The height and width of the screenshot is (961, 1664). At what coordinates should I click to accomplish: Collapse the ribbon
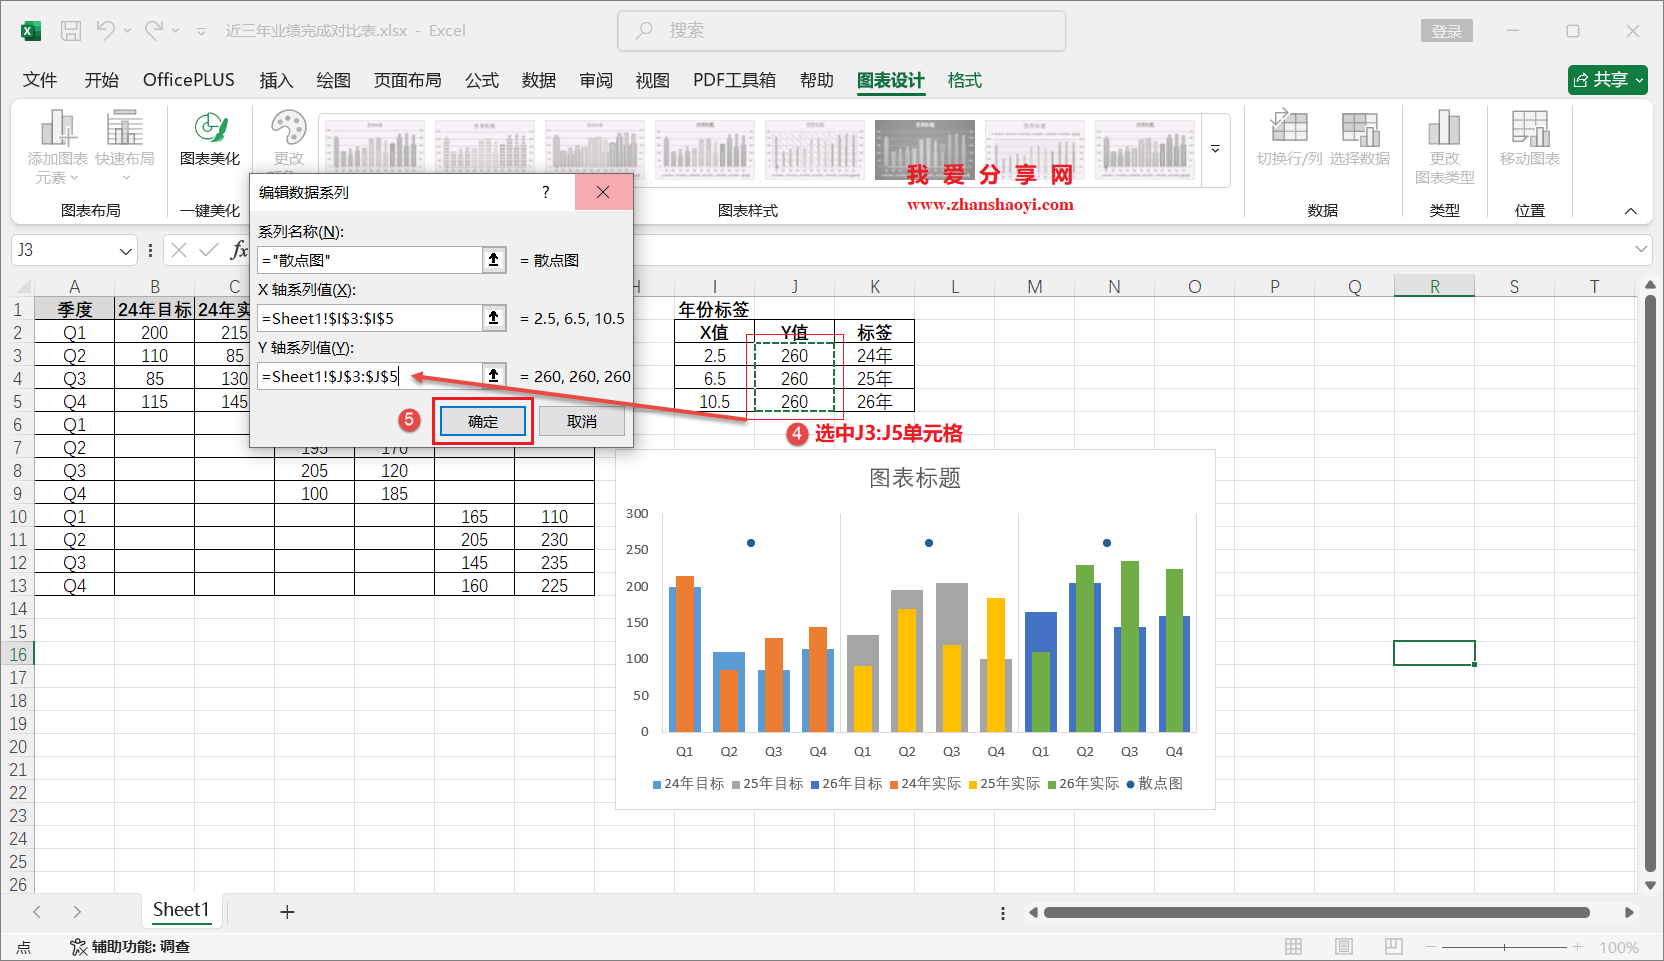(x=1631, y=211)
